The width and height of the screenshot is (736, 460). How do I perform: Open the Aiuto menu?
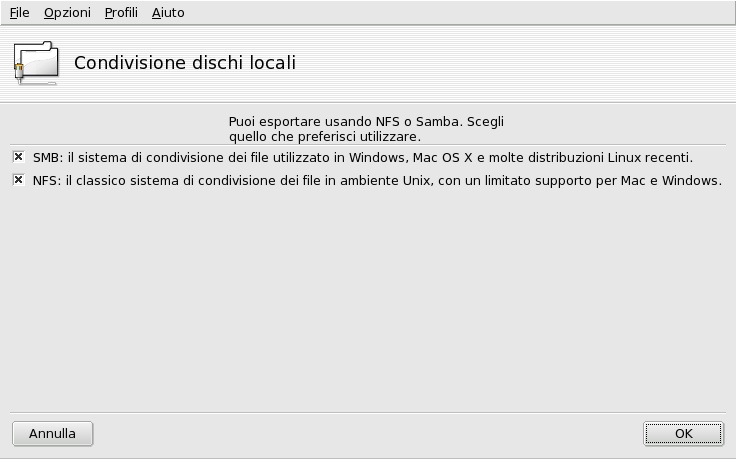168,13
